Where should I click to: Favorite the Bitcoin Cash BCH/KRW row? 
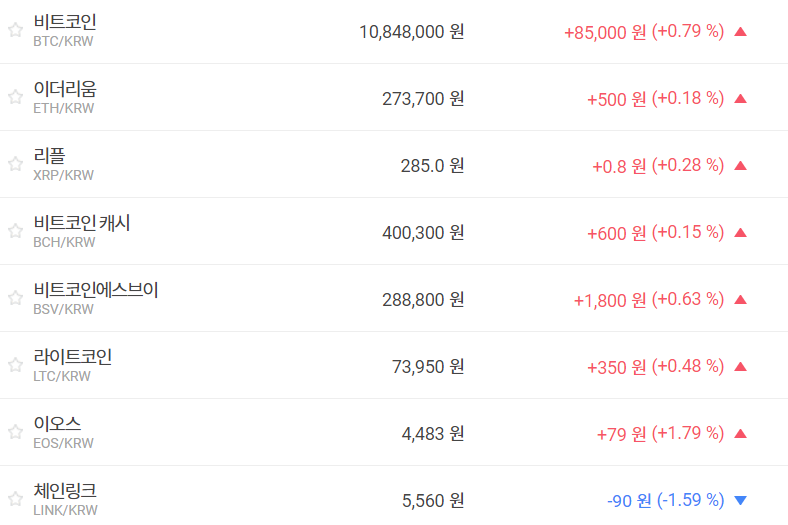[x=15, y=231]
